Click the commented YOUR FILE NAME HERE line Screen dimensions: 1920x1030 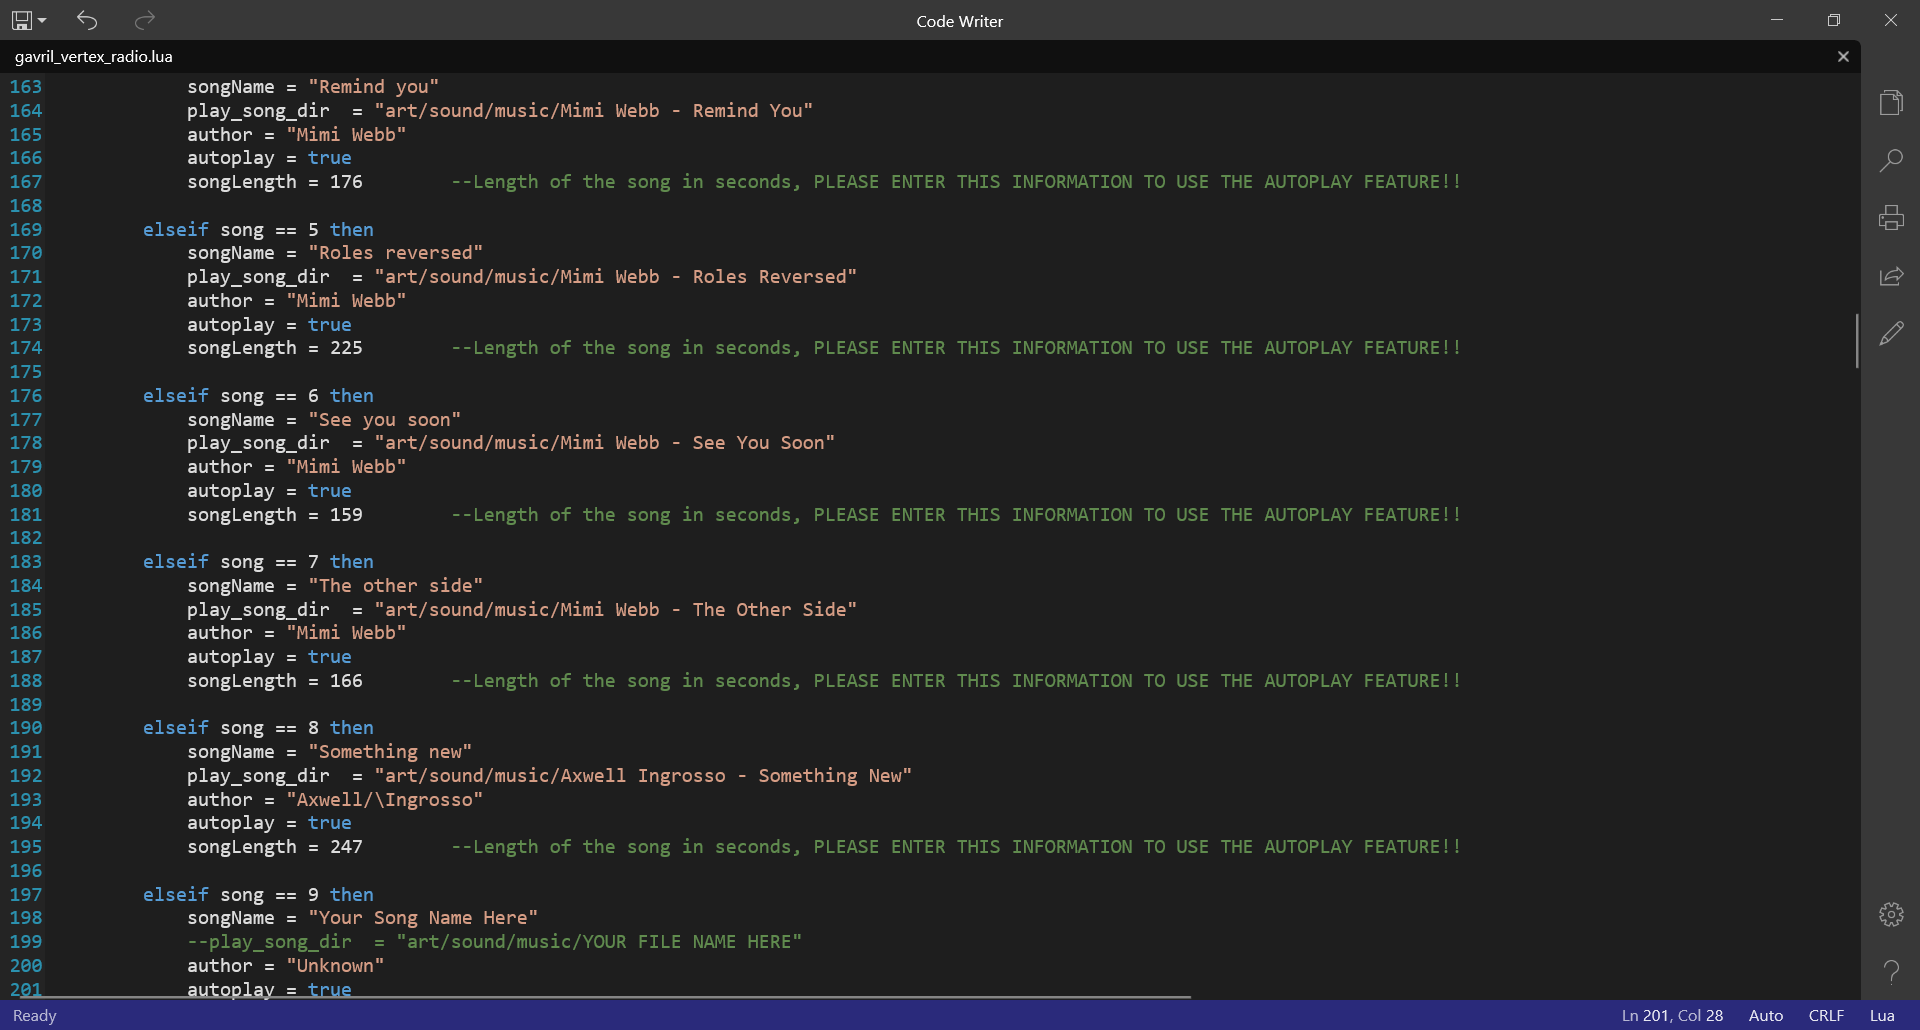(x=494, y=942)
